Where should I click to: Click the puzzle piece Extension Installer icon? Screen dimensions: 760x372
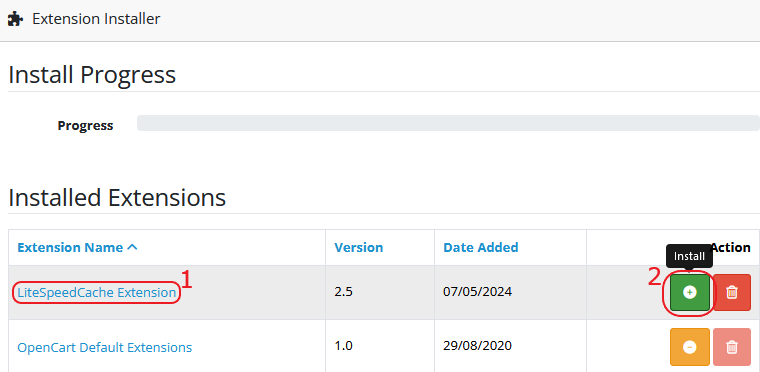point(16,19)
